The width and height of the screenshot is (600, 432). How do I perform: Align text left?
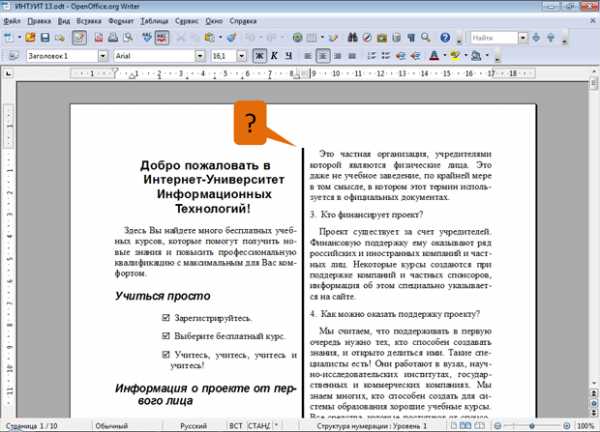tap(308, 56)
